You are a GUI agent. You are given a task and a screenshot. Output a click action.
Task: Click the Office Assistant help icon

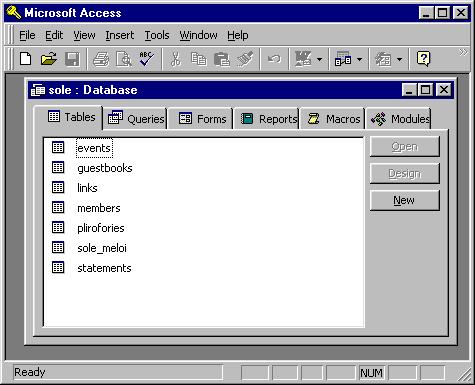click(423, 59)
